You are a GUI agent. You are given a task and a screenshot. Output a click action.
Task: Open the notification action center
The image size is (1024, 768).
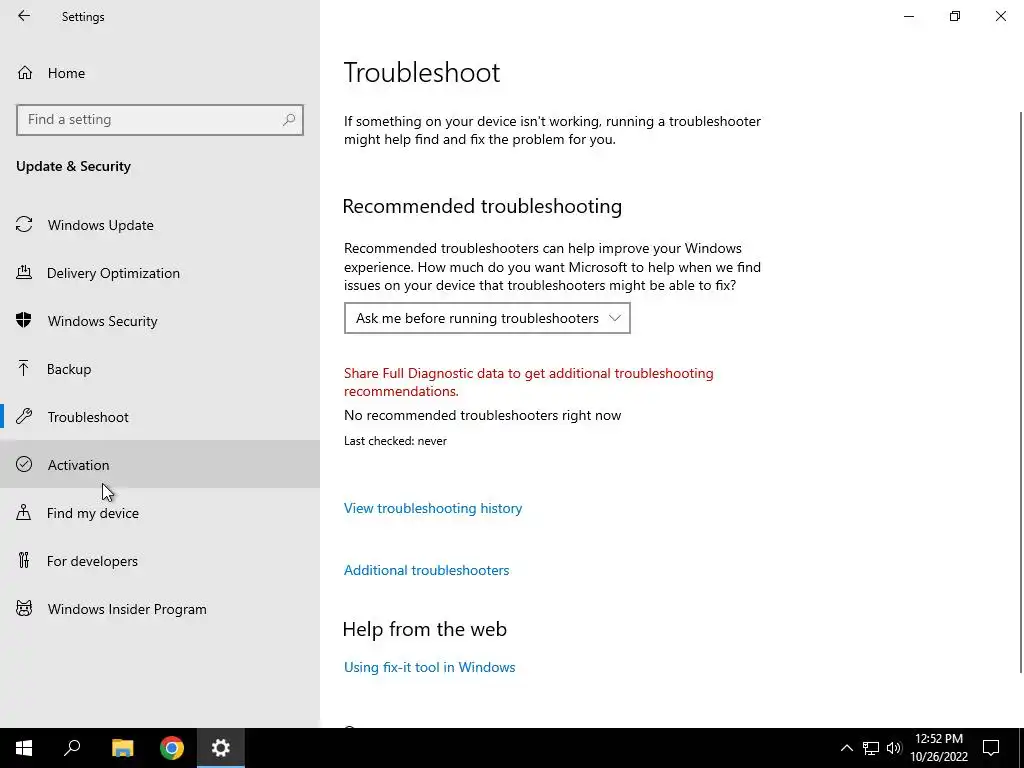[x=991, y=748]
